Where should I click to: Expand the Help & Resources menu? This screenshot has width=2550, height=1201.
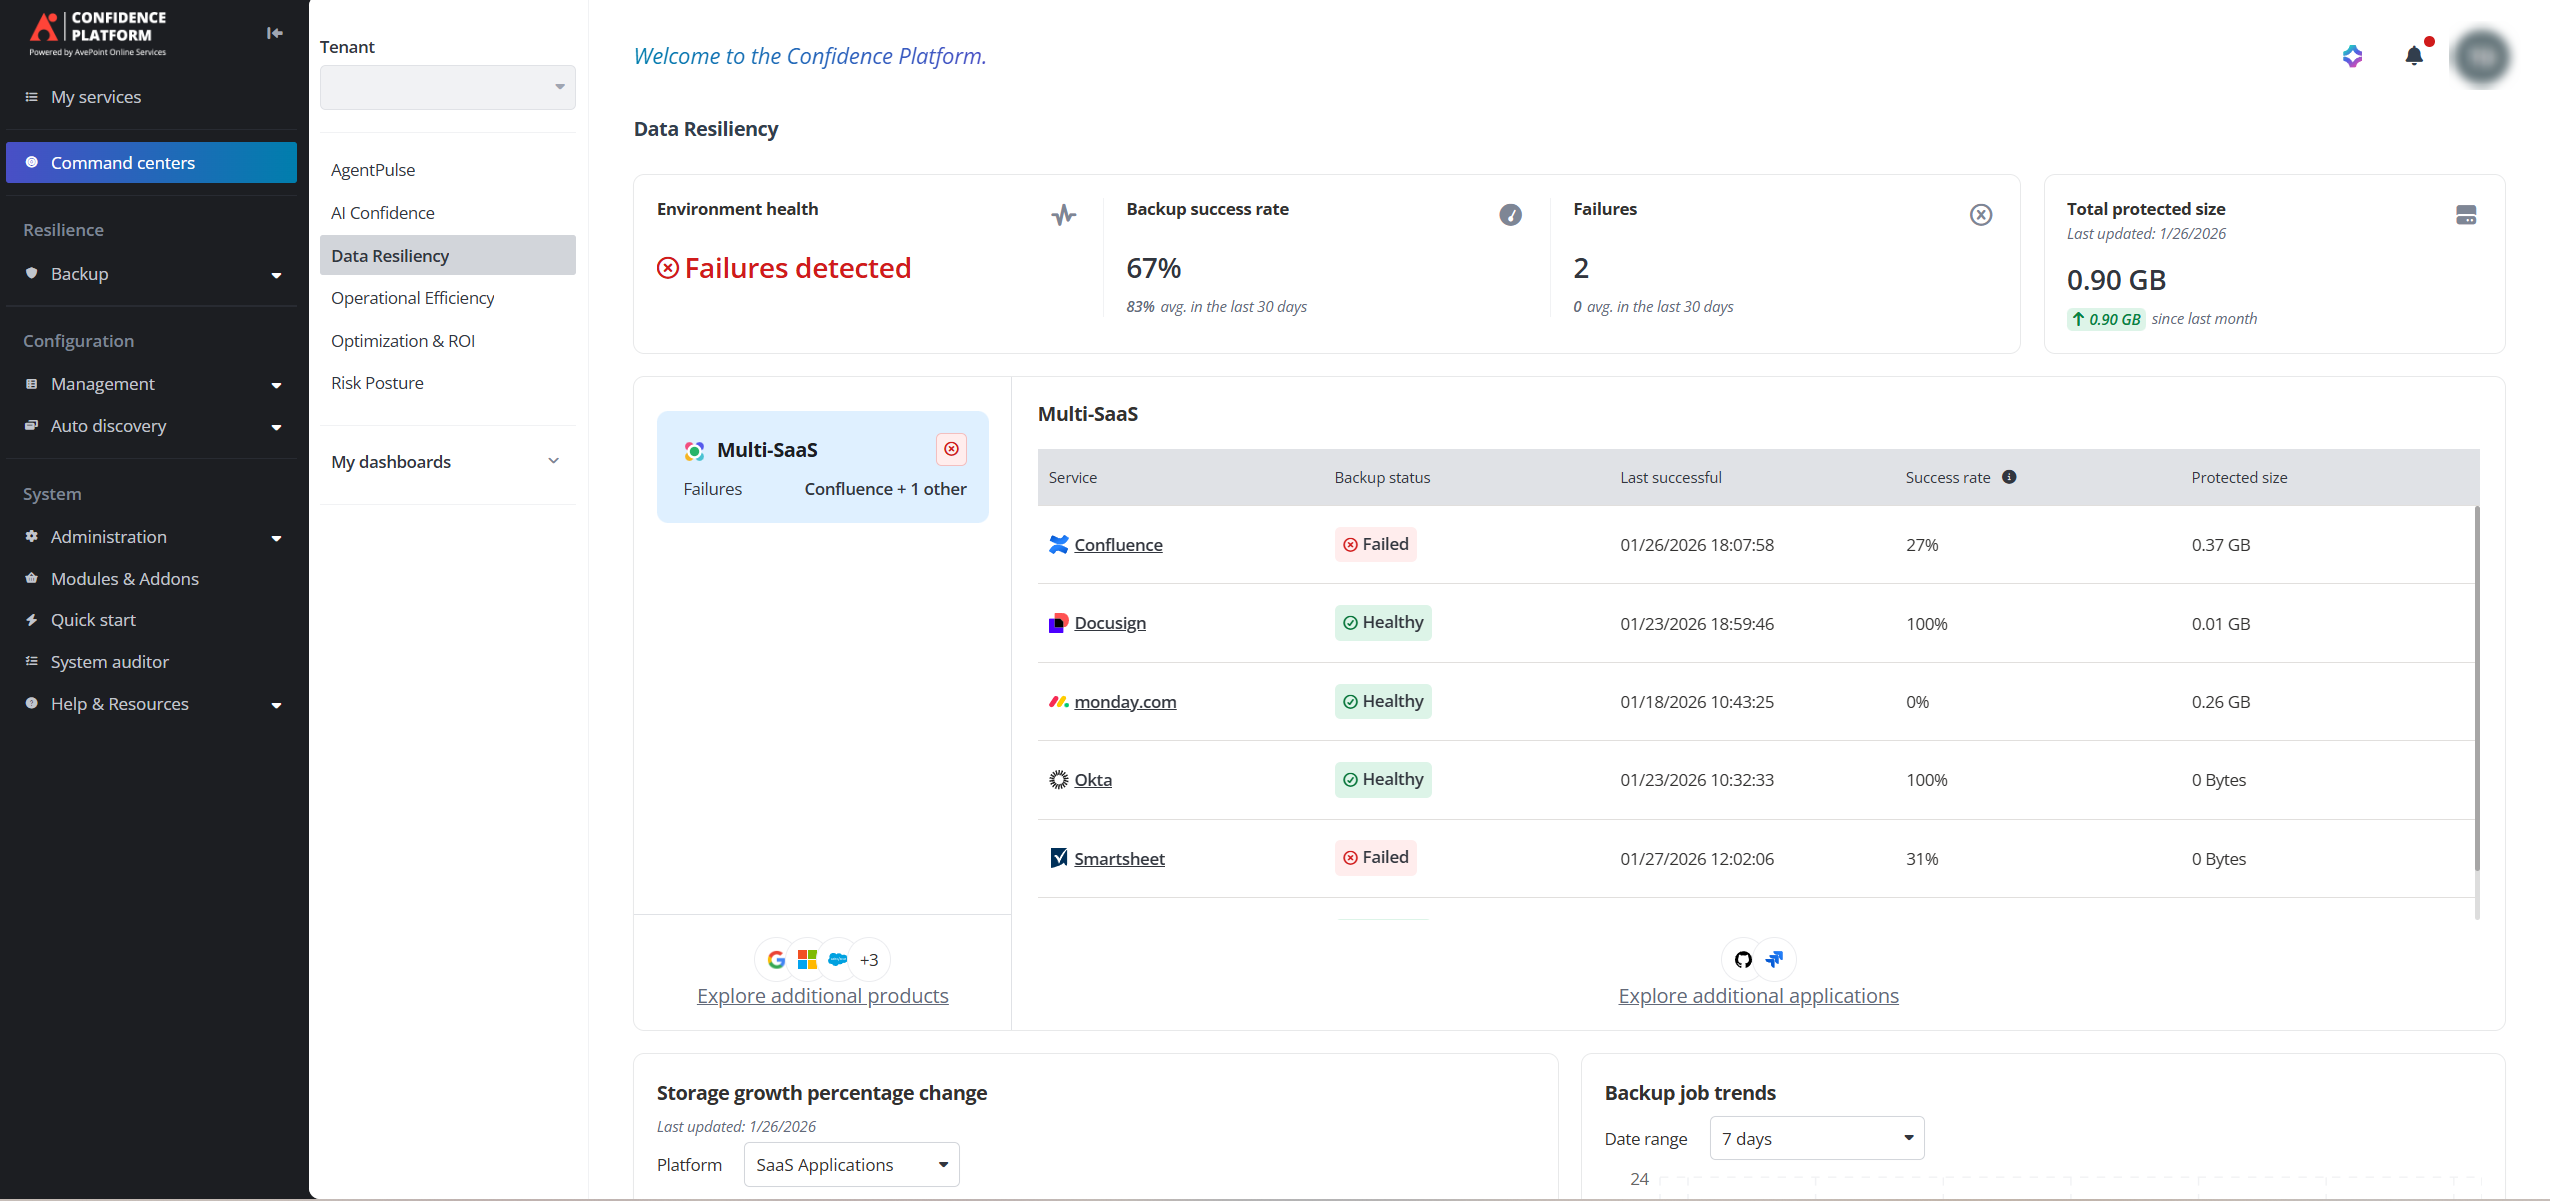[276, 705]
